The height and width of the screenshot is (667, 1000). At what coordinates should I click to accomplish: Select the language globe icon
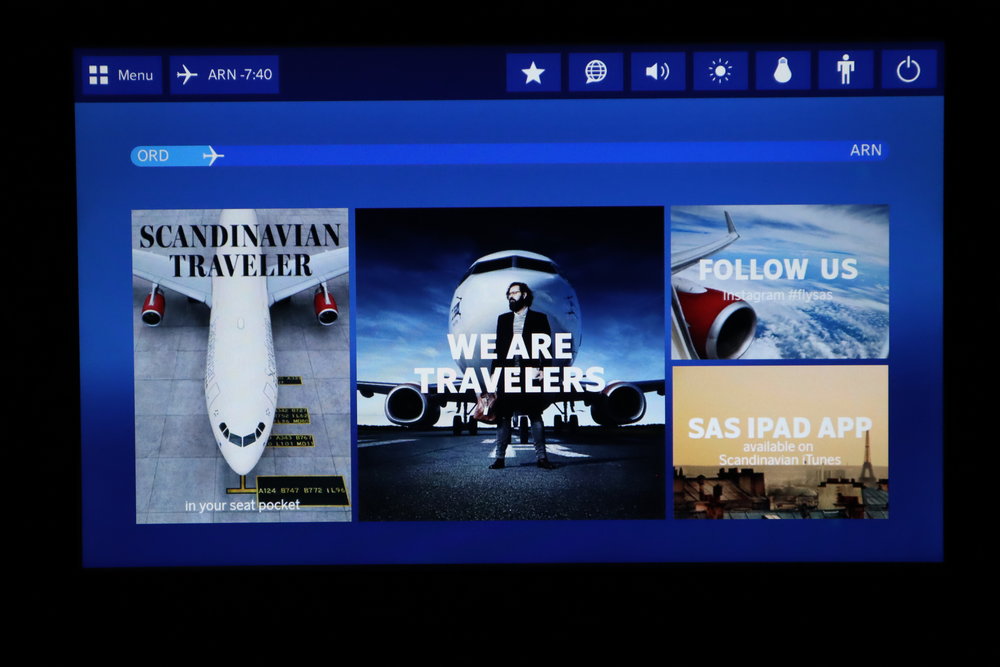click(596, 72)
